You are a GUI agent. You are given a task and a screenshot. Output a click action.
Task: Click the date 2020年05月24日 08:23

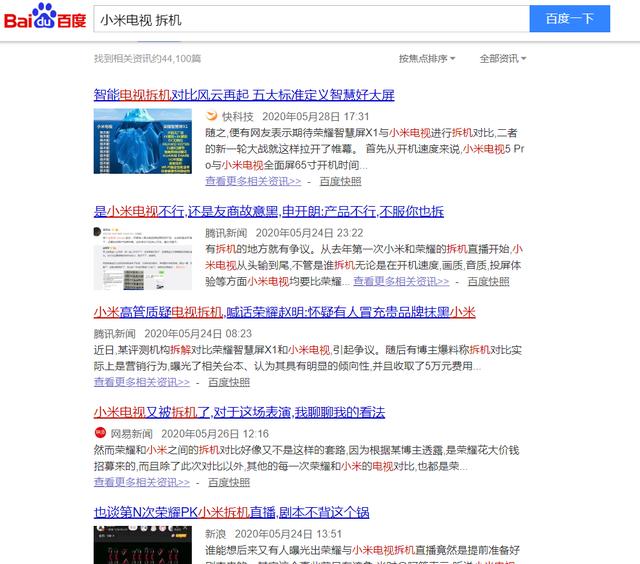click(198, 334)
